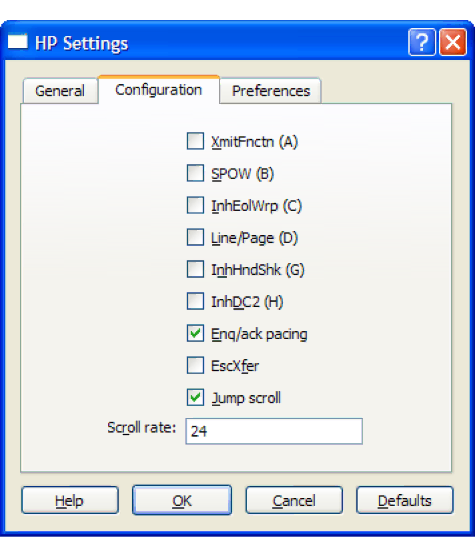
Task: Open the Preferences tab
Action: coord(271,91)
